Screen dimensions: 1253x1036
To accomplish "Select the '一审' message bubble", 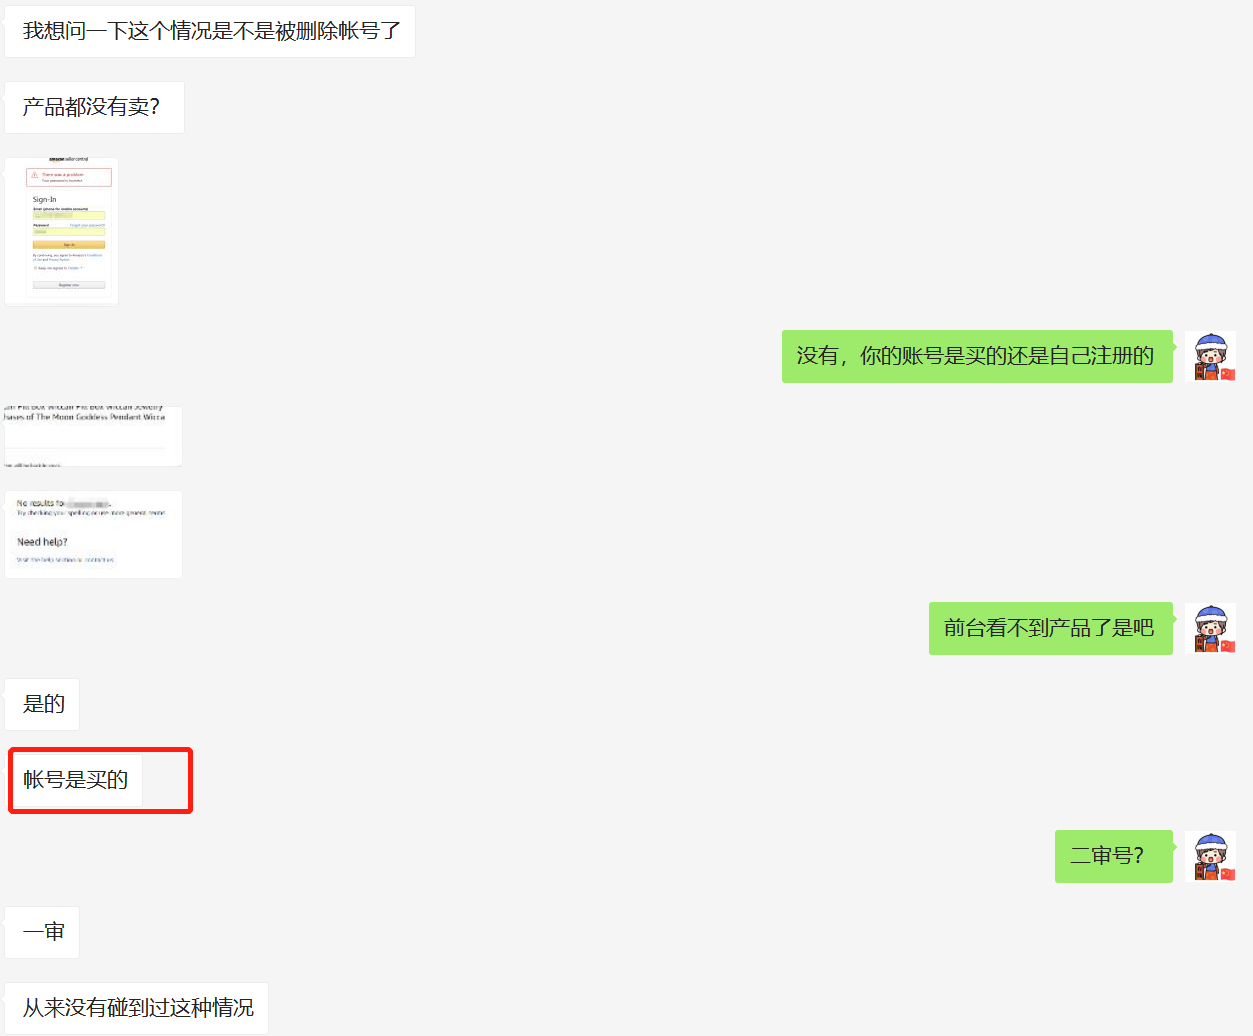I will (x=42, y=932).
